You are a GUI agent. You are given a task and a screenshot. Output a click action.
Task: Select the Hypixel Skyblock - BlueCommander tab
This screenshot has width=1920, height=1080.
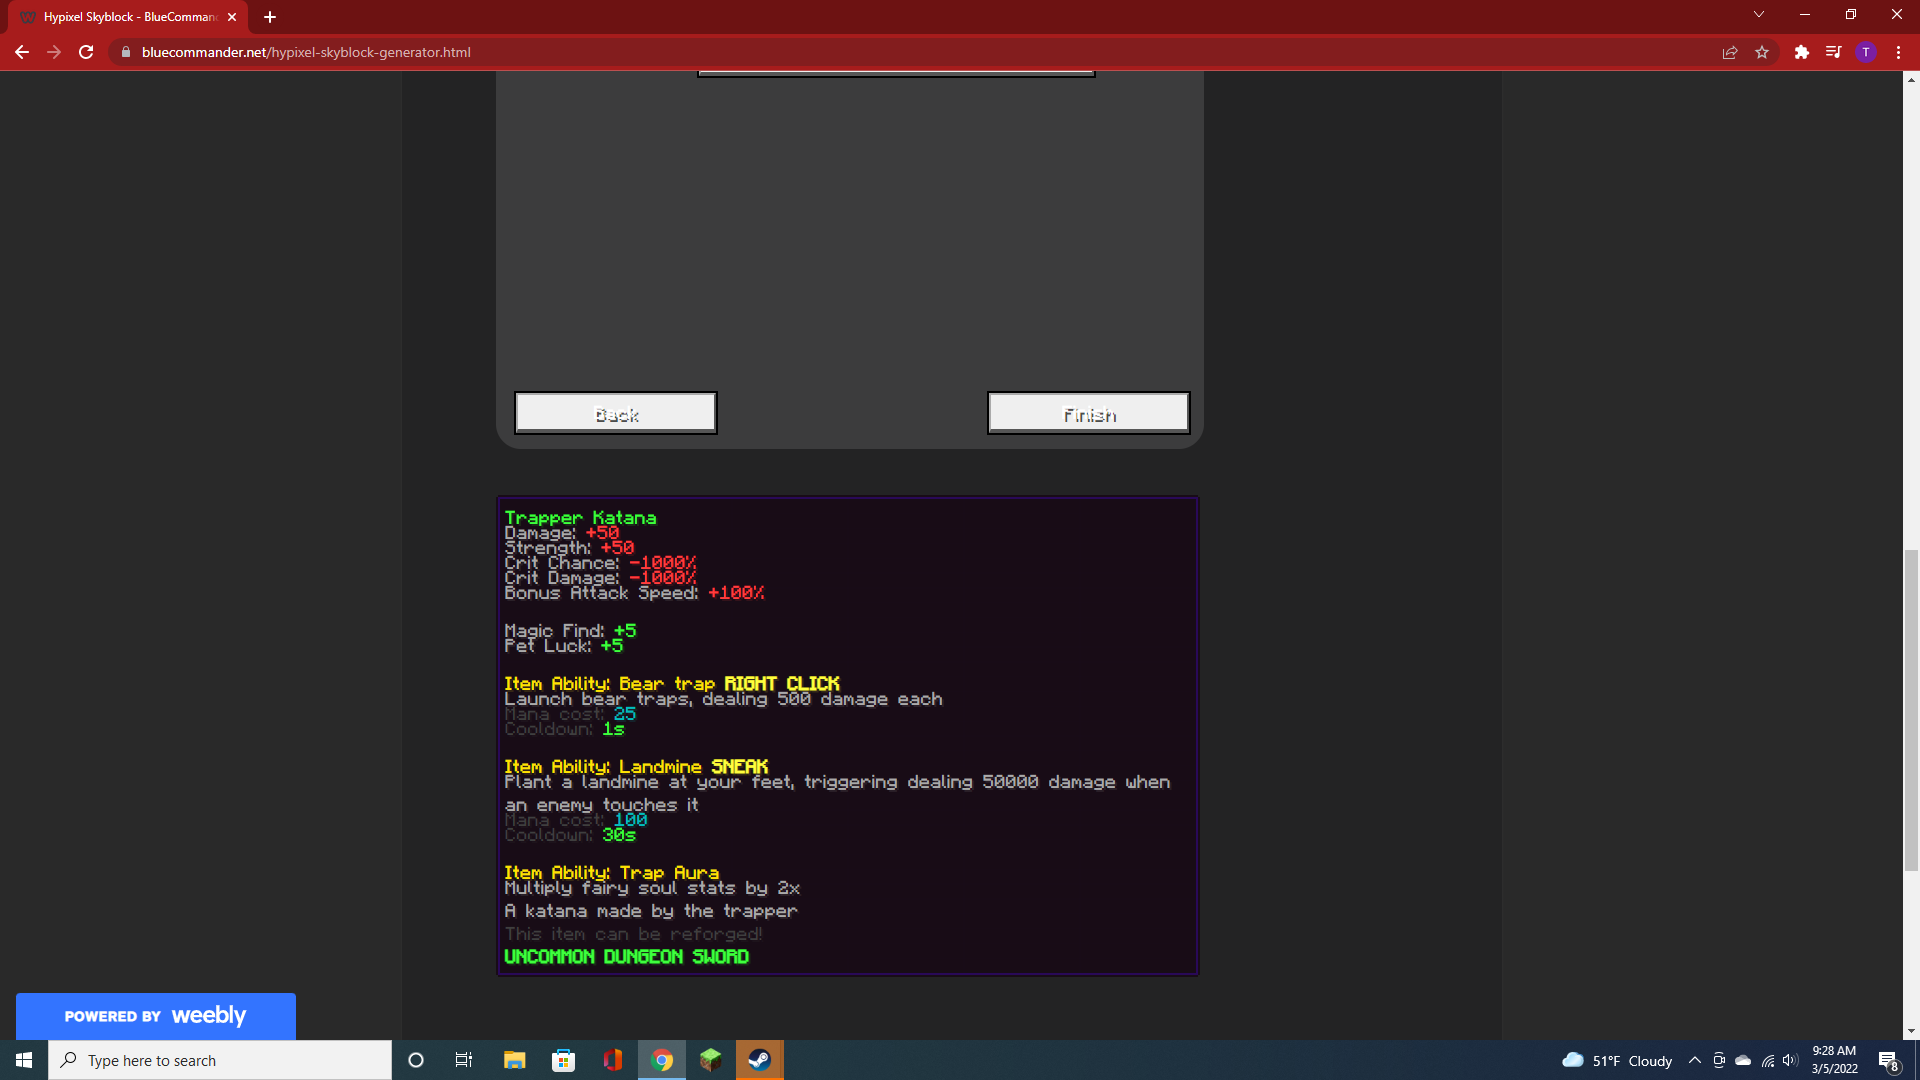click(x=128, y=17)
